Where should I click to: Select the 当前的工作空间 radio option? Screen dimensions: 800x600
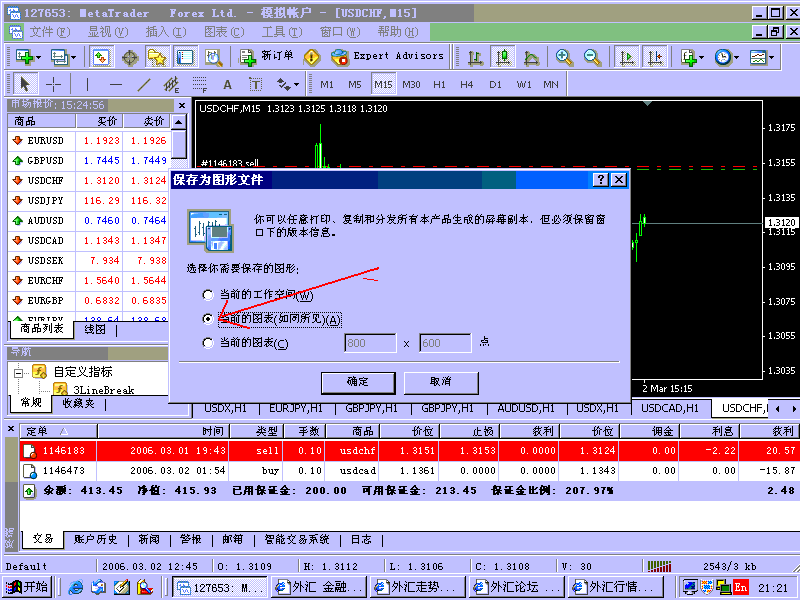tap(208, 295)
